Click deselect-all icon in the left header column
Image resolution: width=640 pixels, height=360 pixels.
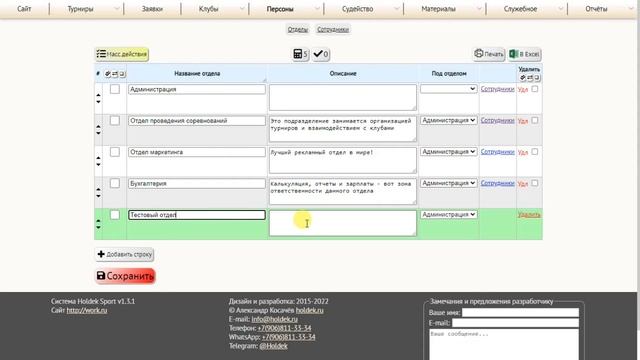pos(122,74)
